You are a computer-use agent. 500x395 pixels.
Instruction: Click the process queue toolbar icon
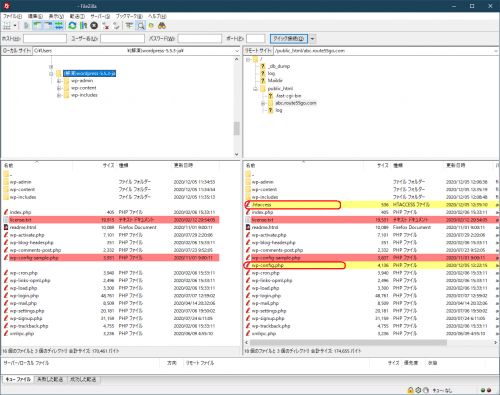[83, 26]
